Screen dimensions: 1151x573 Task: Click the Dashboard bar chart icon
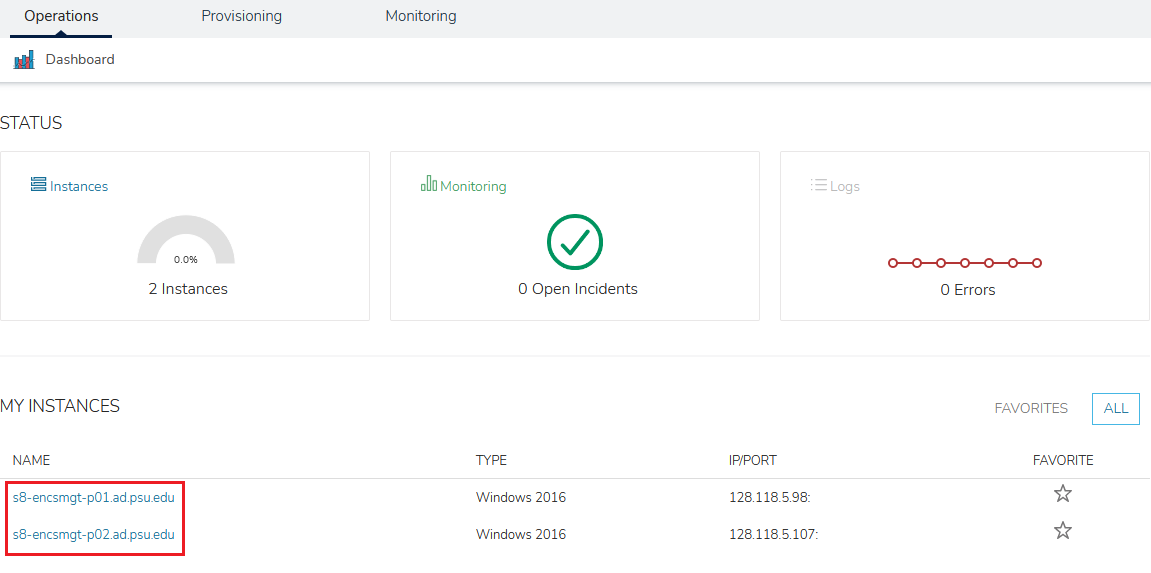tap(24, 60)
